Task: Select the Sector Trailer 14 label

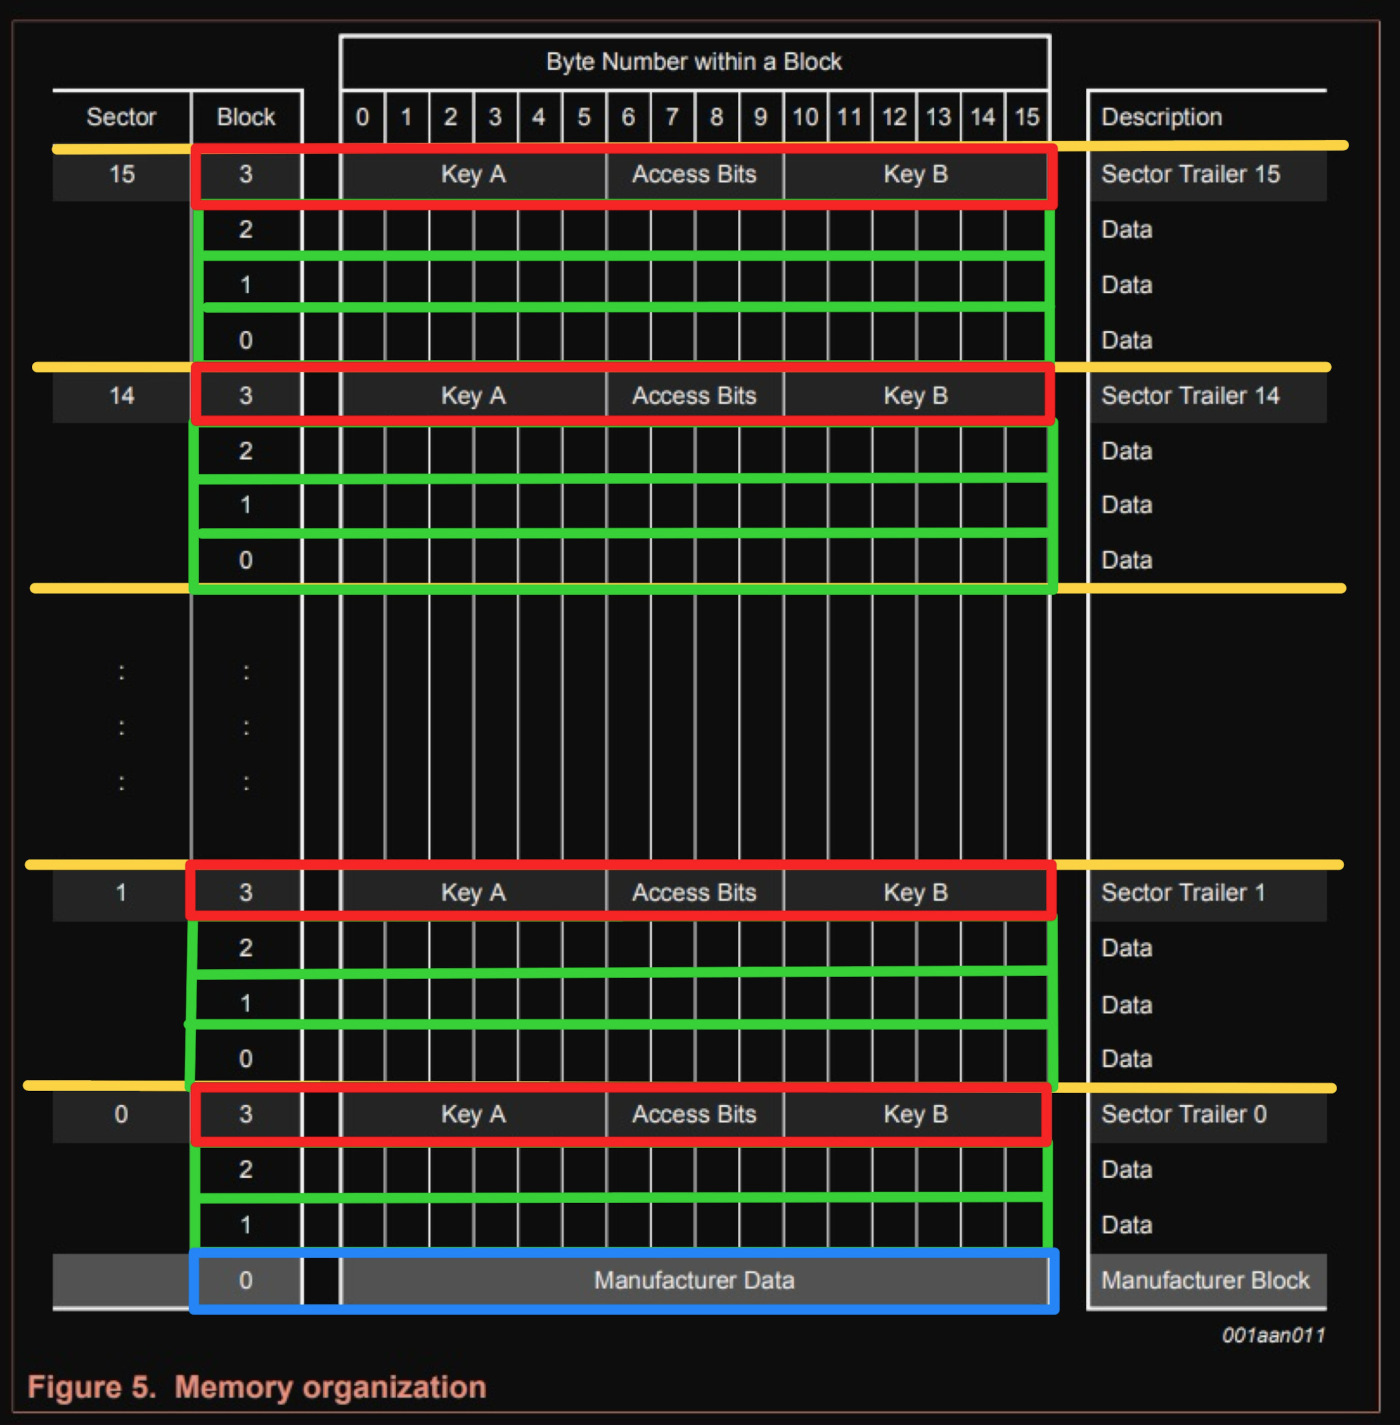Action: 1190,396
